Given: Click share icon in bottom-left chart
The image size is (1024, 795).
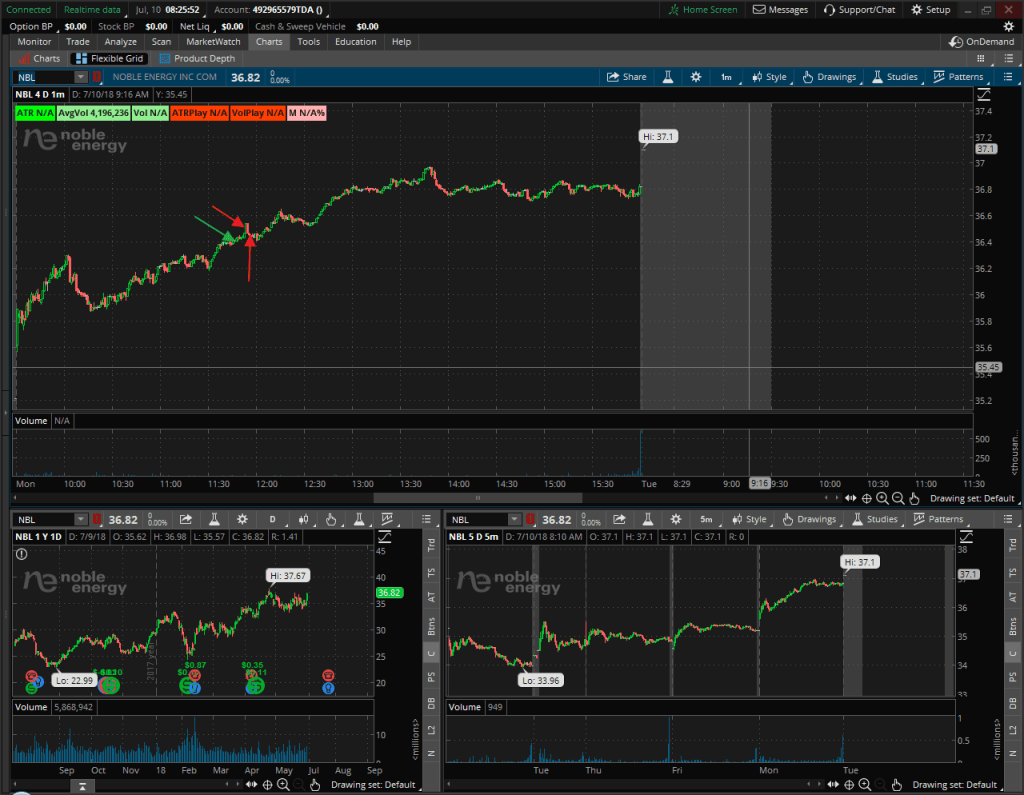Looking at the screenshot, I should point(185,519).
